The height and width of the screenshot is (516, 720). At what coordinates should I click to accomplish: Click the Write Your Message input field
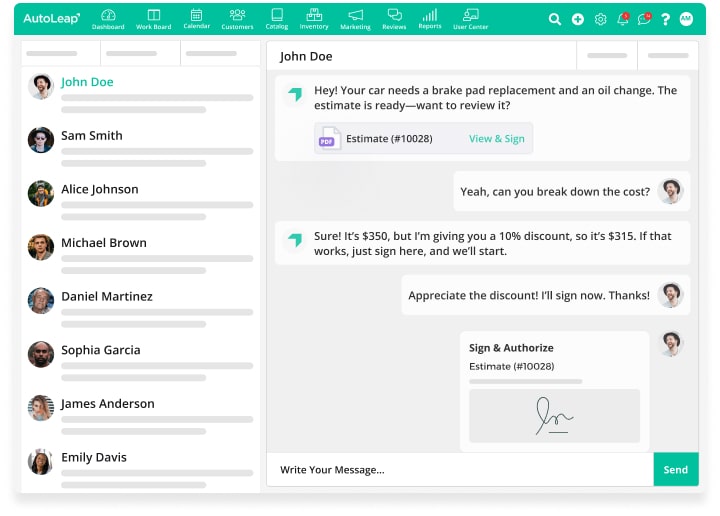pyautogui.click(x=460, y=470)
